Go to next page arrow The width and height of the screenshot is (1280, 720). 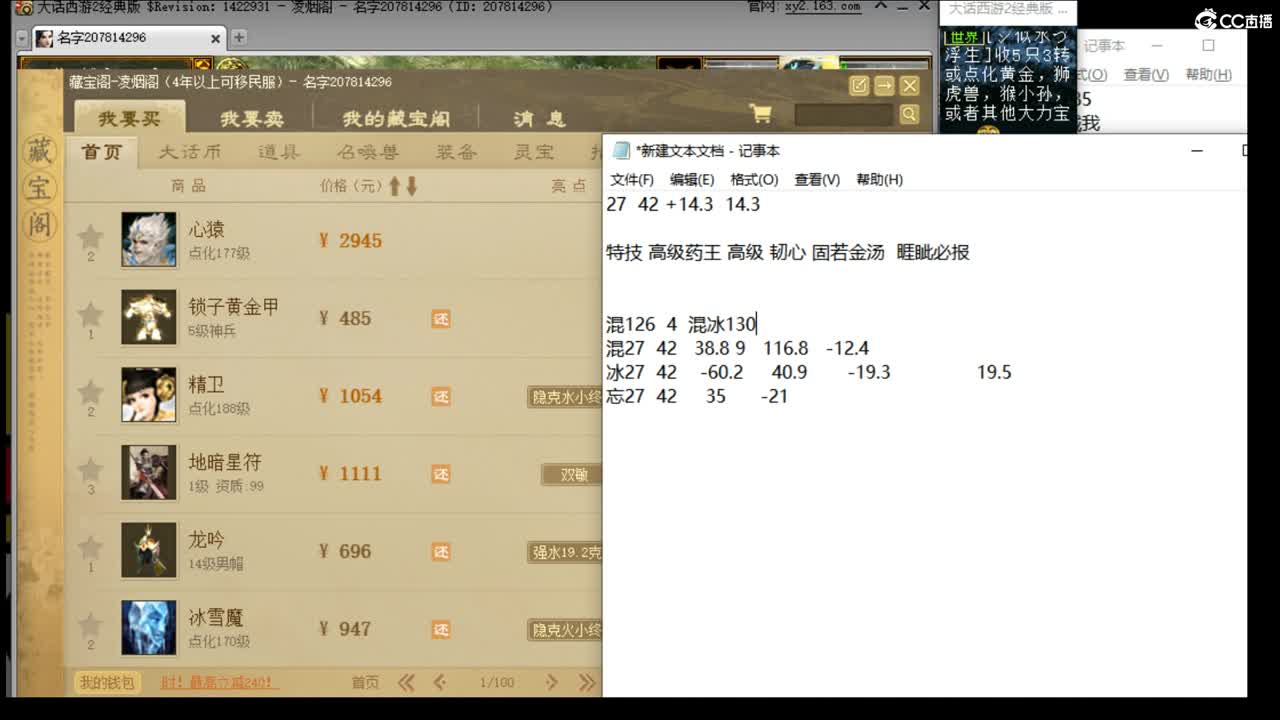(x=551, y=683)
